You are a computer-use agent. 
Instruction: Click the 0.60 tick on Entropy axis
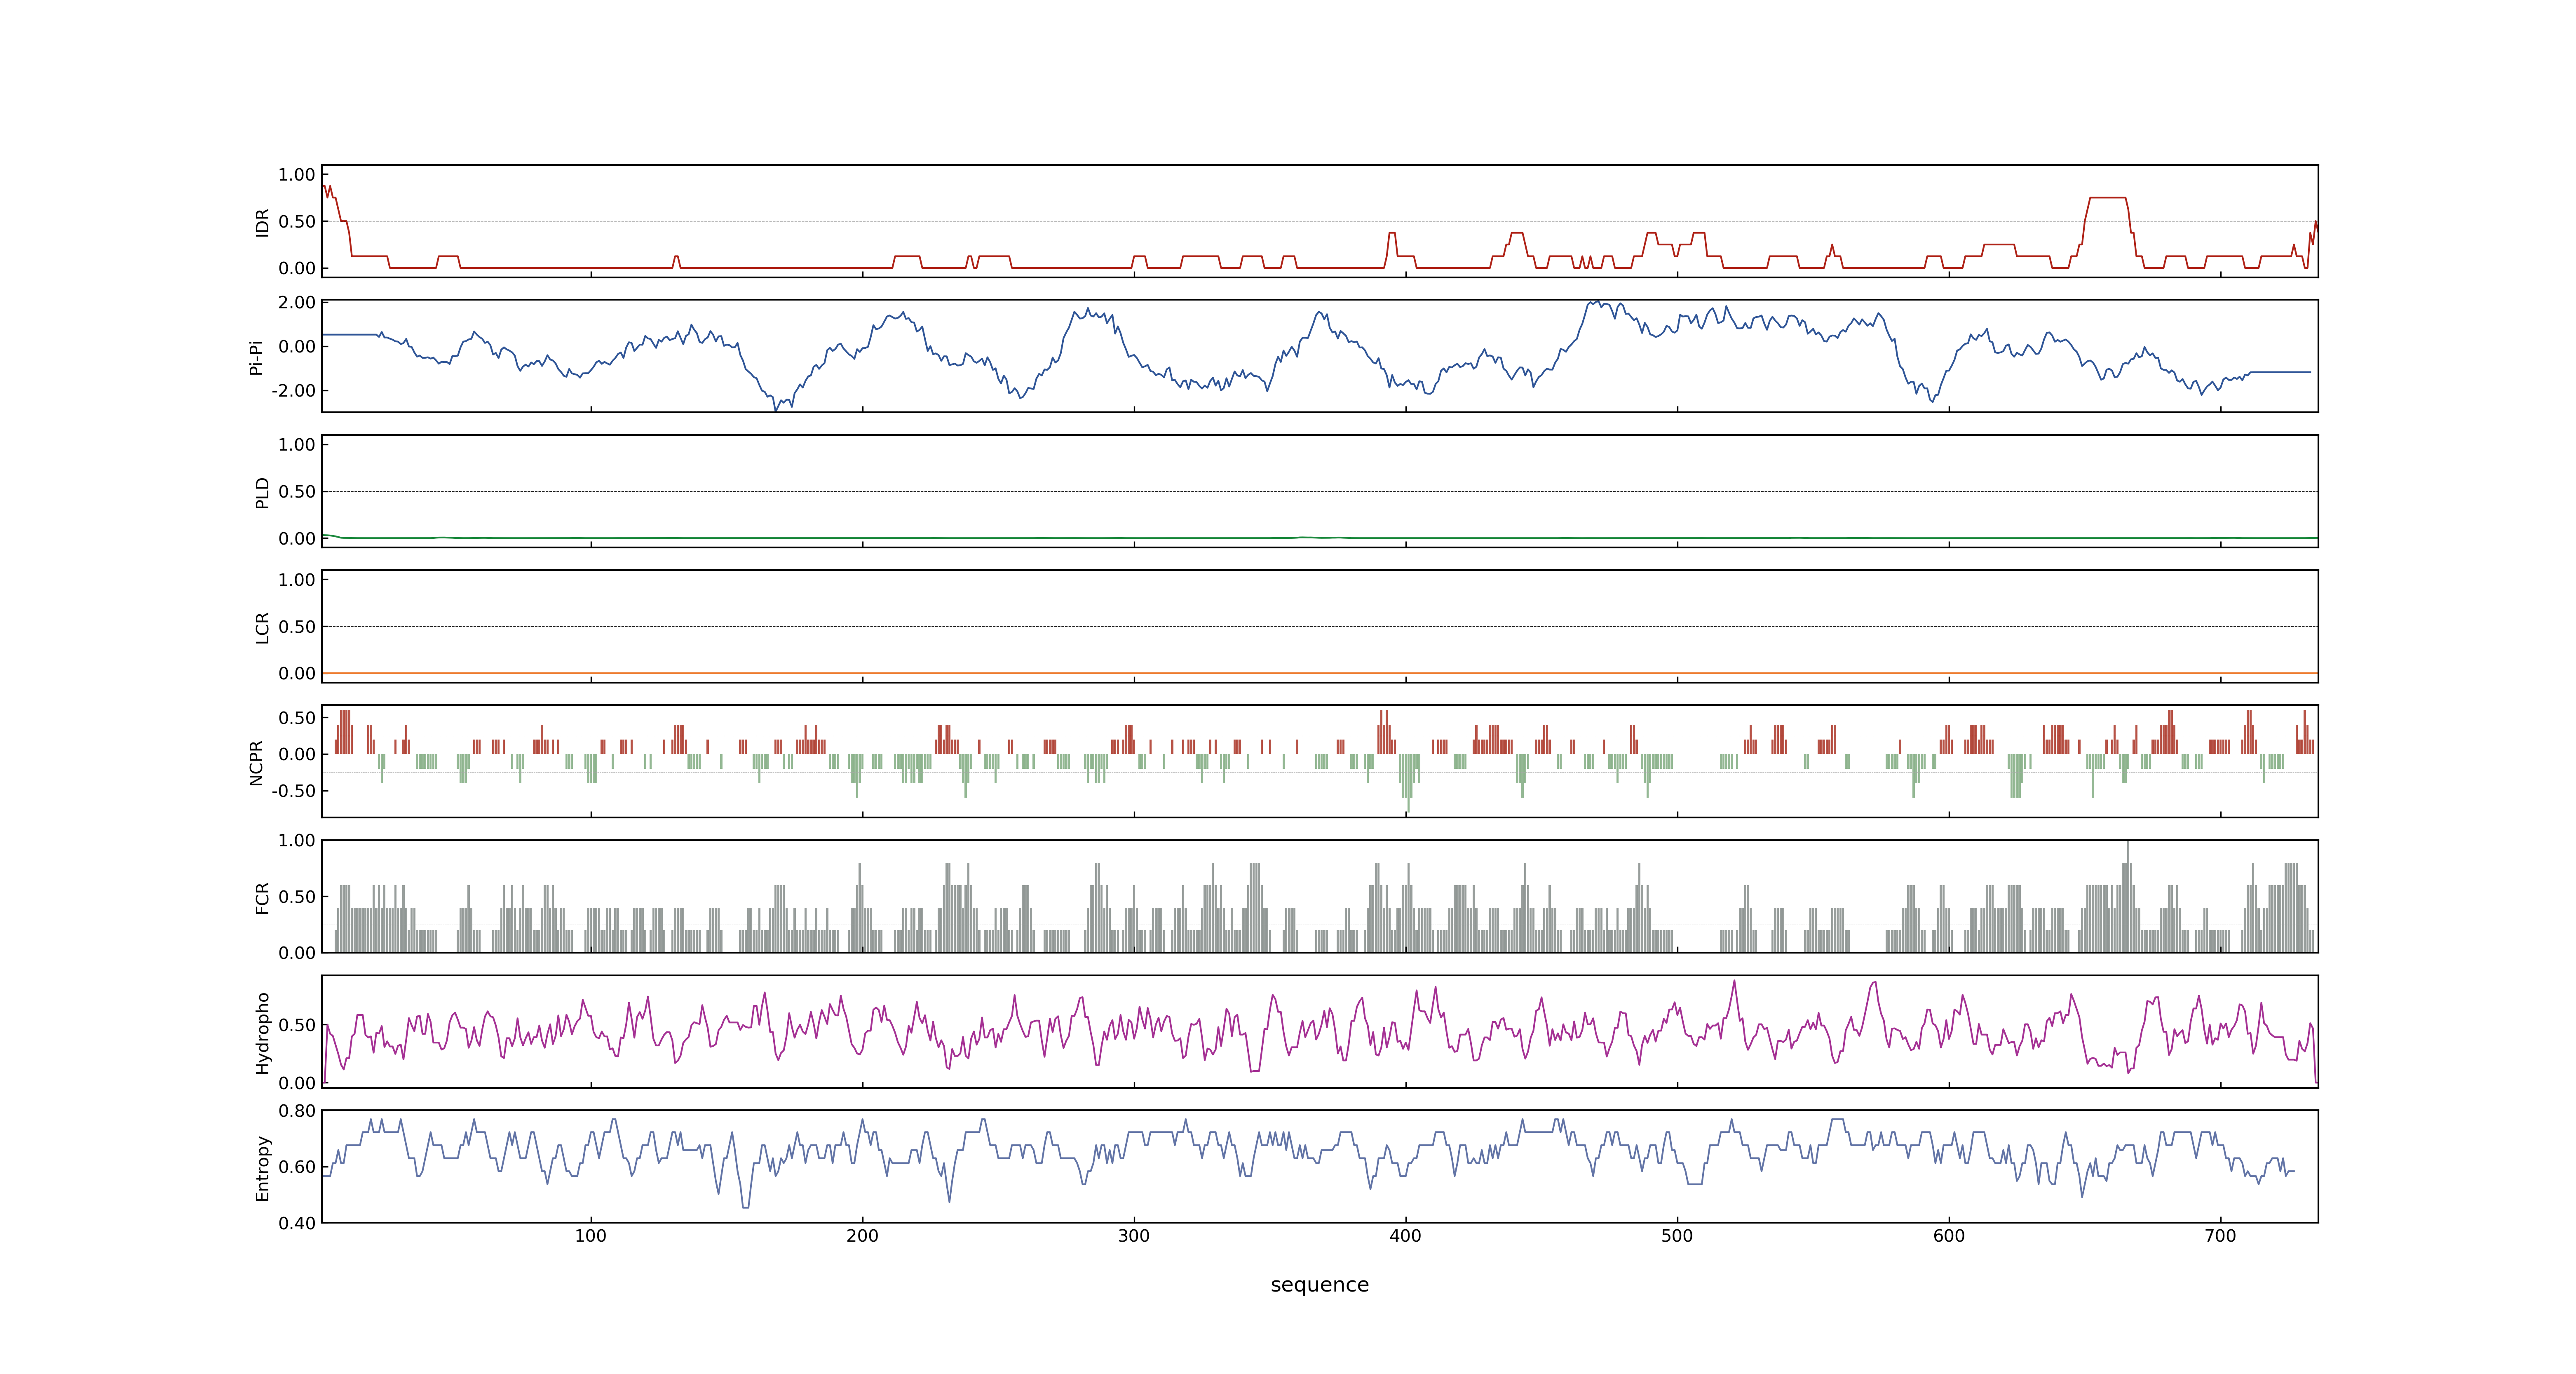coord(297,1167)
